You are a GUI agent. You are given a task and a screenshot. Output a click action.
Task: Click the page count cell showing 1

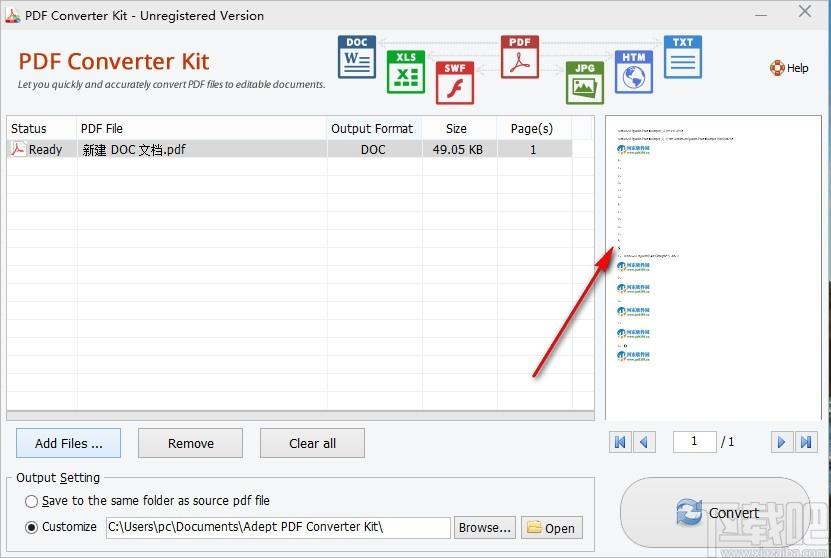coord(534,149)
